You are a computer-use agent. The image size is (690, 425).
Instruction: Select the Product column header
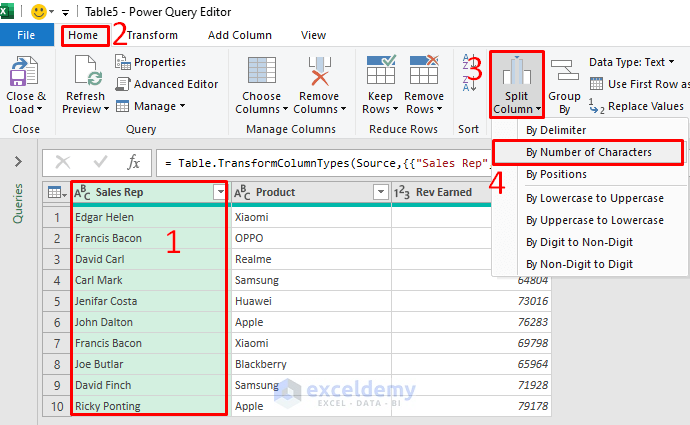click(x=311, y=192)
